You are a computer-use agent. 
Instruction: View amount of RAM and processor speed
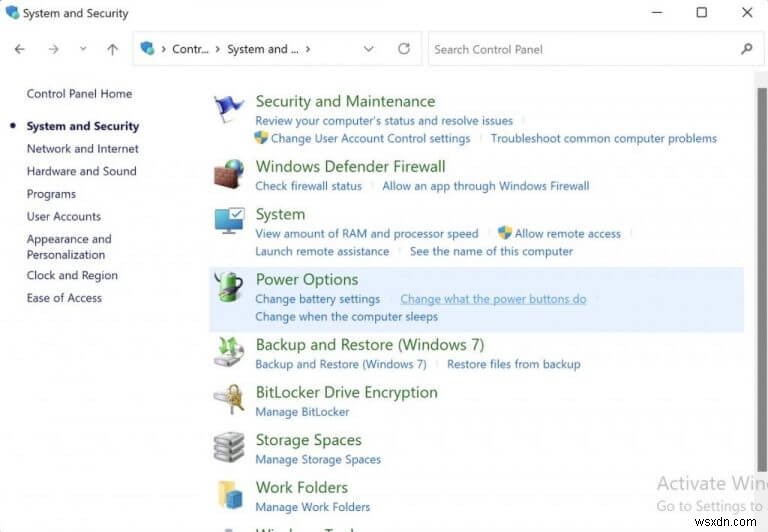[367, 234]
